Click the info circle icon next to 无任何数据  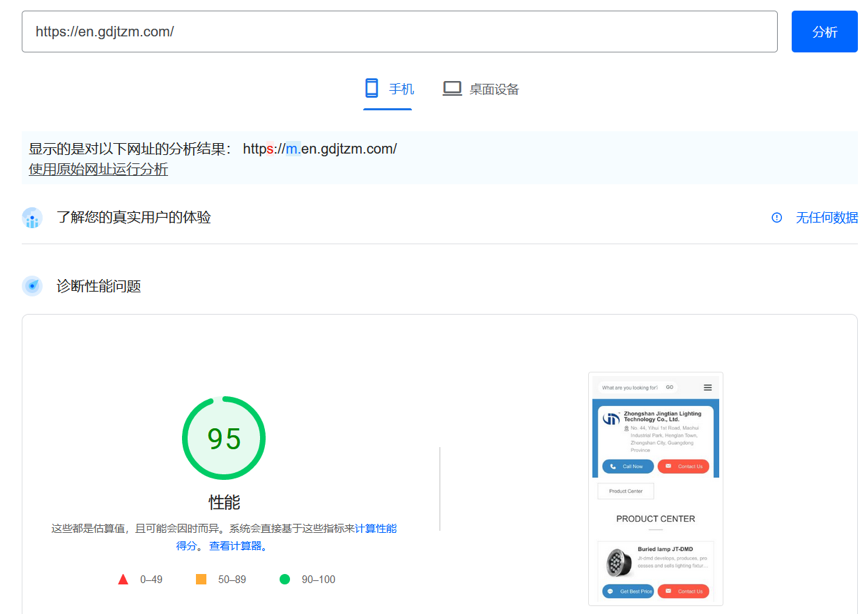pos(778,217)
